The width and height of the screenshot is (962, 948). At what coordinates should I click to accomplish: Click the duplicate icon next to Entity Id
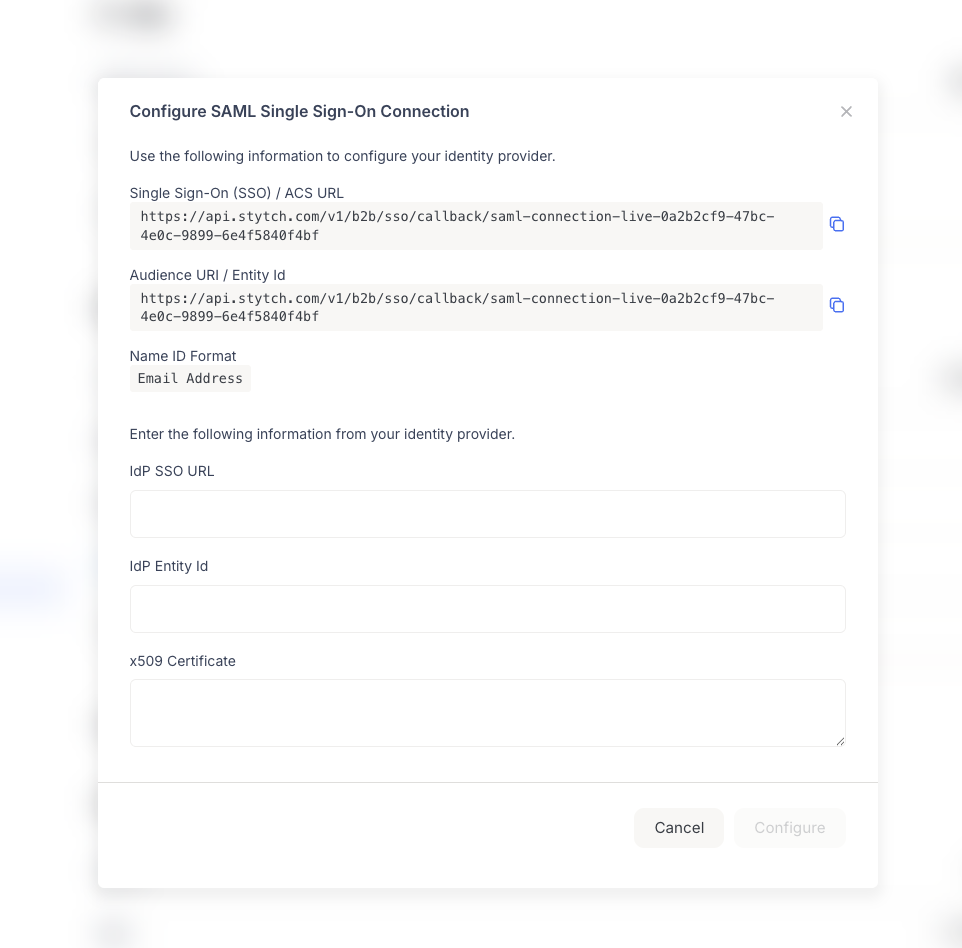[x=837, y=305]
